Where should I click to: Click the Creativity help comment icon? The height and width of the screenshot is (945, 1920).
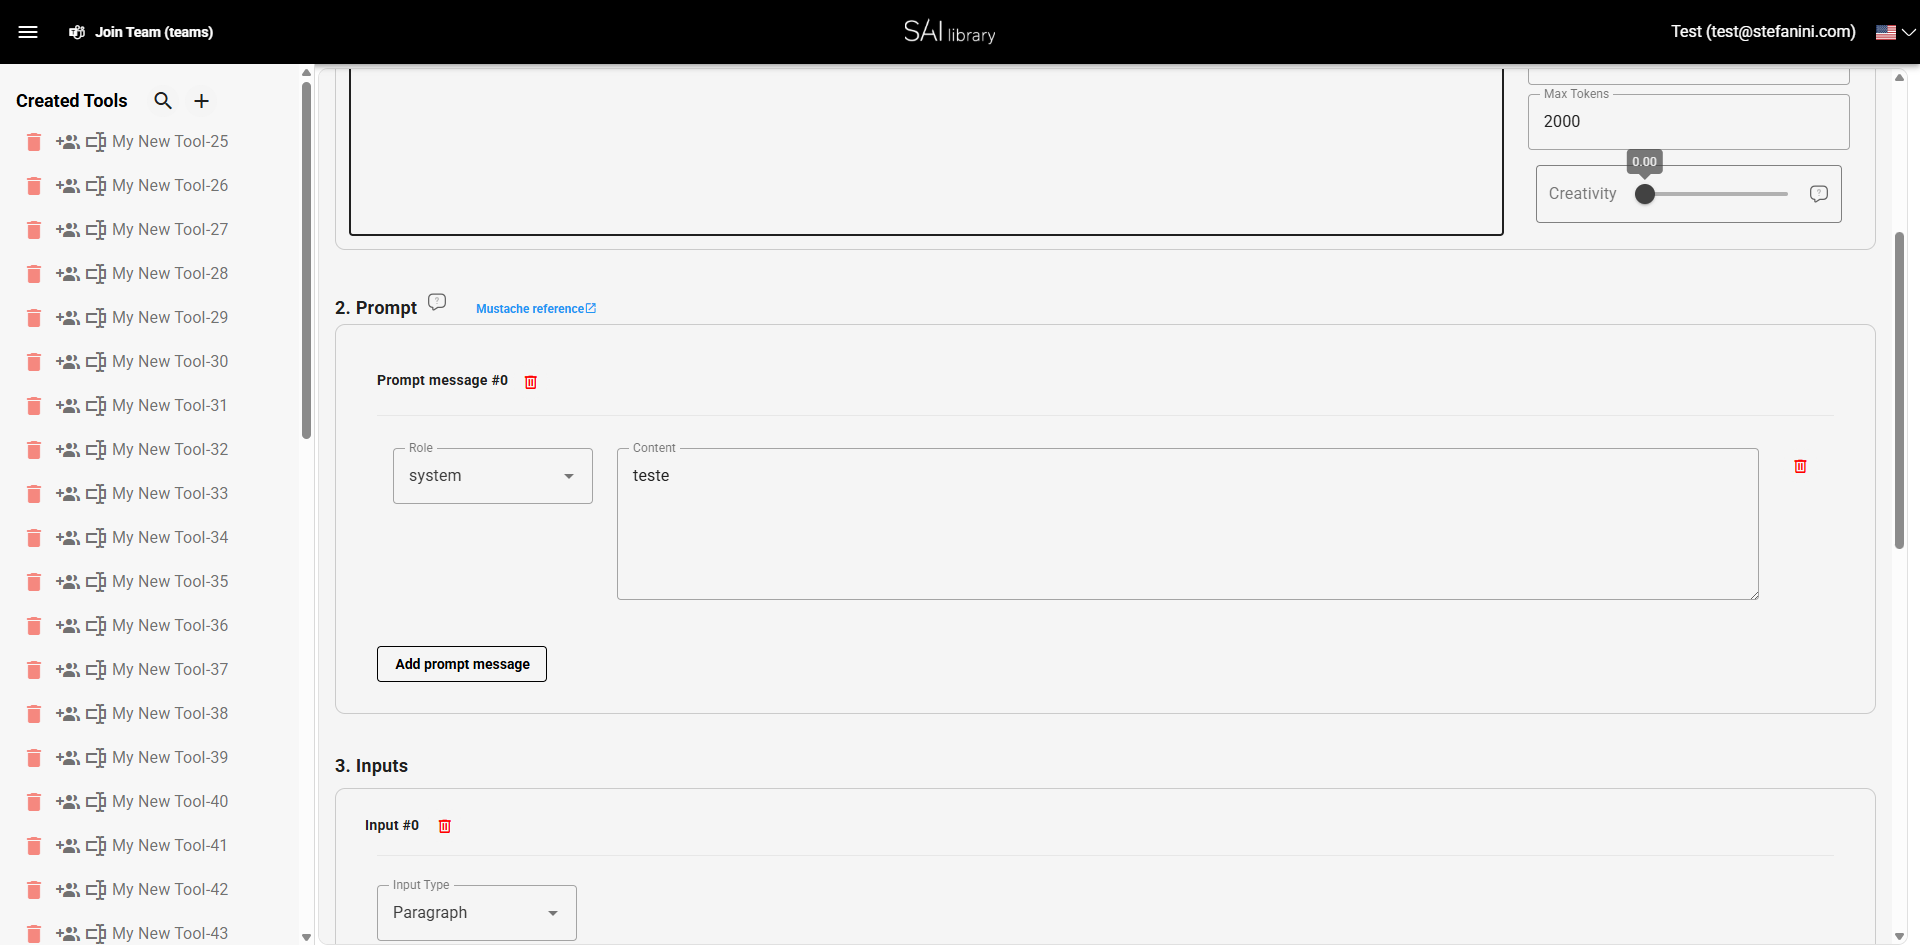1818,194
